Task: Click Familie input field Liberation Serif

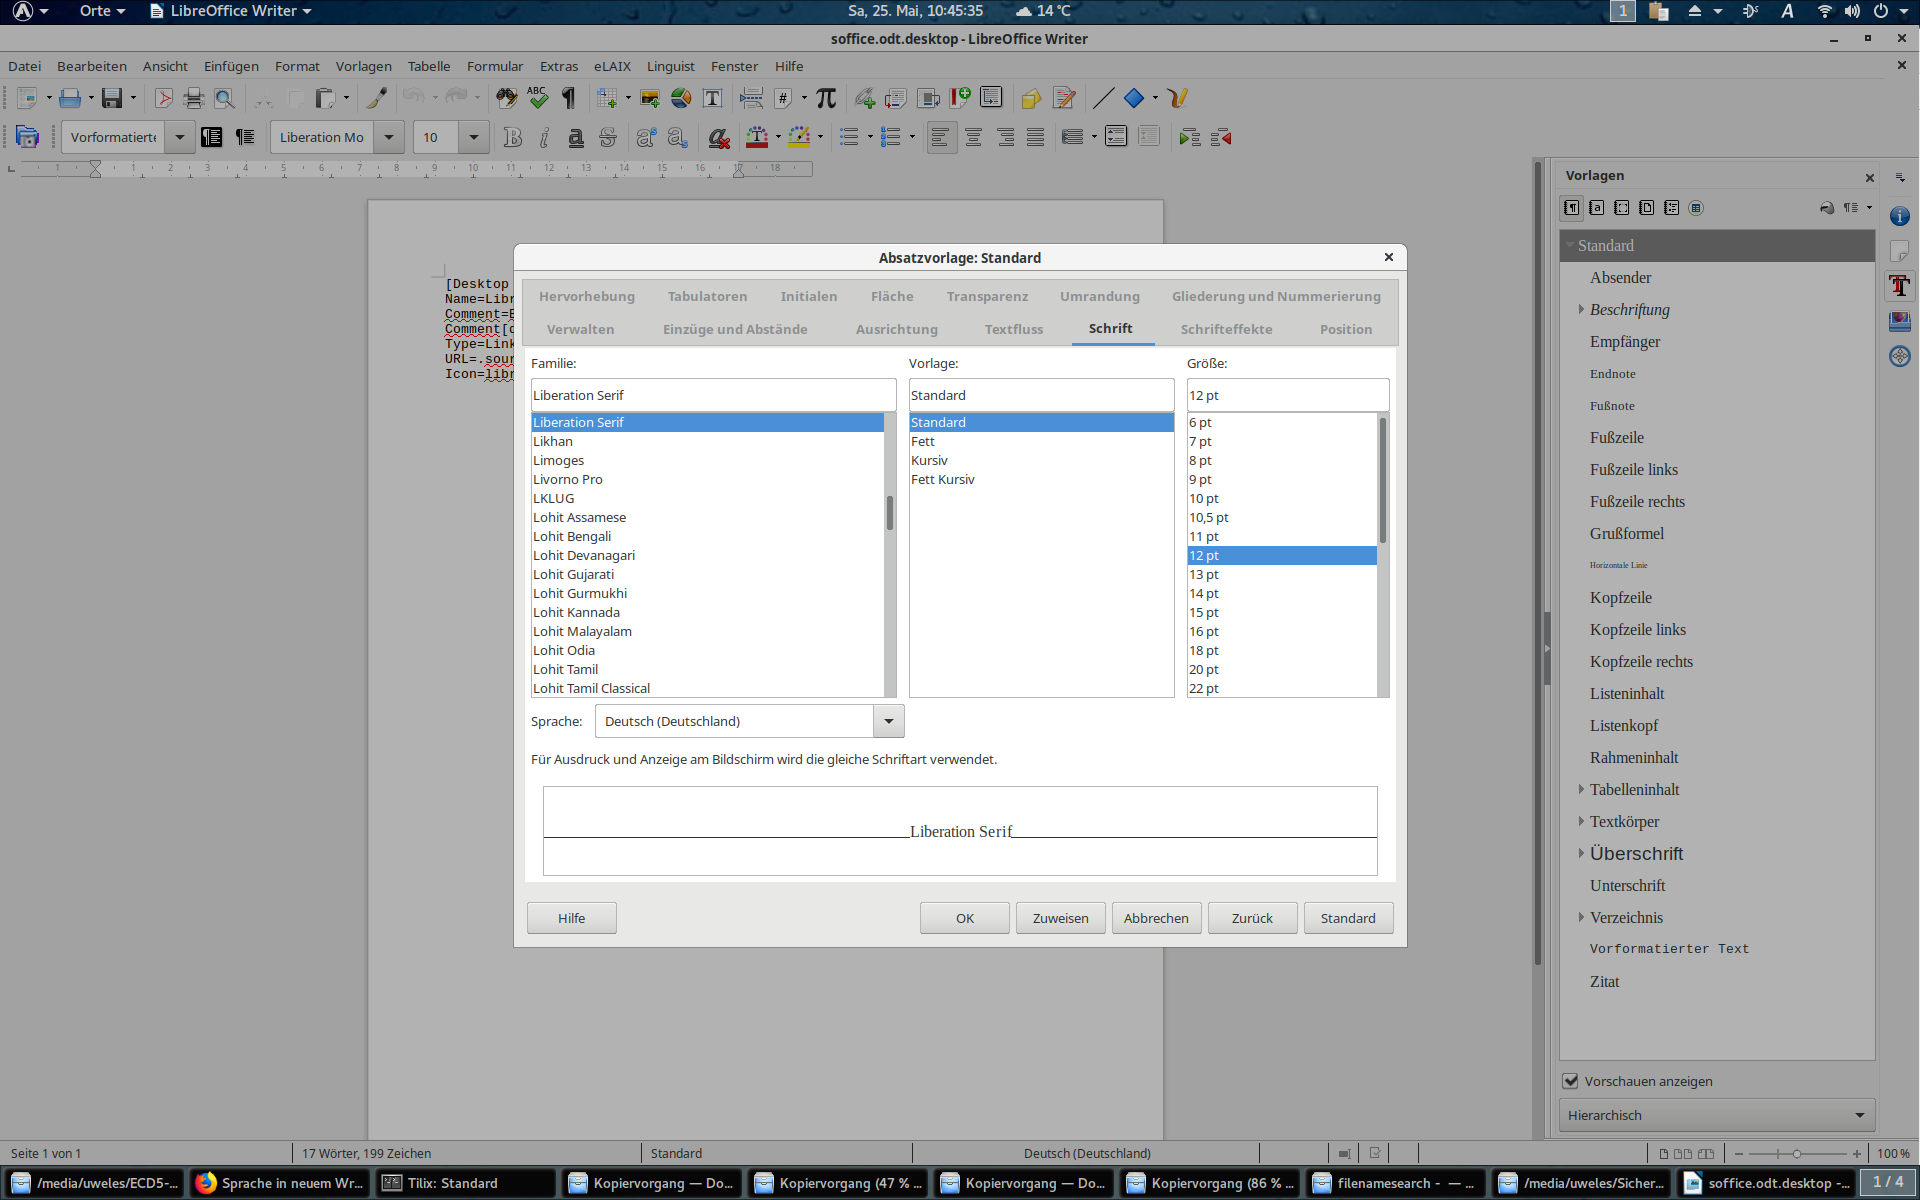Action: [x=713, y=395]
